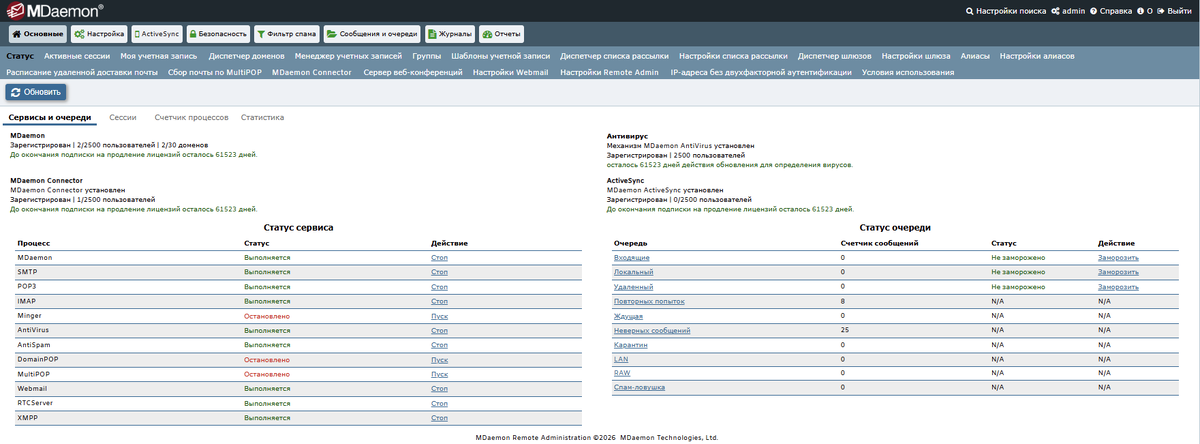Viewport: 1200px width, 444px height.
Task: Open the Журналы section
Action: click(449, 33)
